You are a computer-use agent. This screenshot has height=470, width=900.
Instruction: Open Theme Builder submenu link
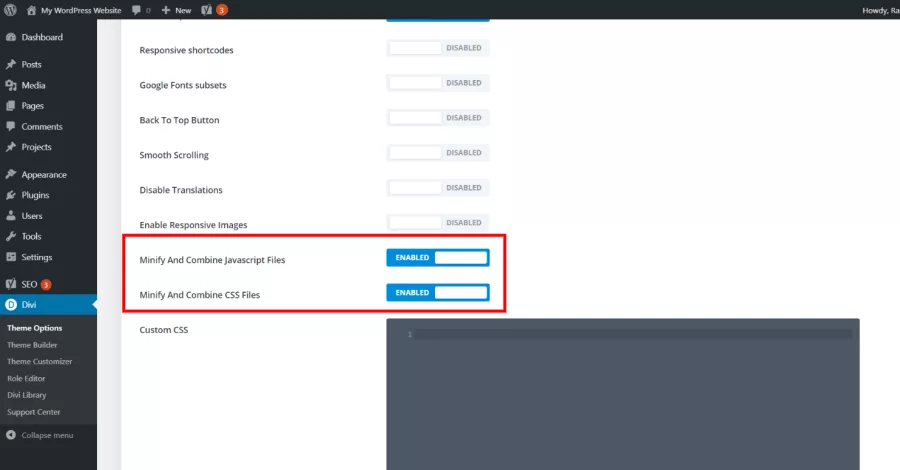tap(32, 345)
